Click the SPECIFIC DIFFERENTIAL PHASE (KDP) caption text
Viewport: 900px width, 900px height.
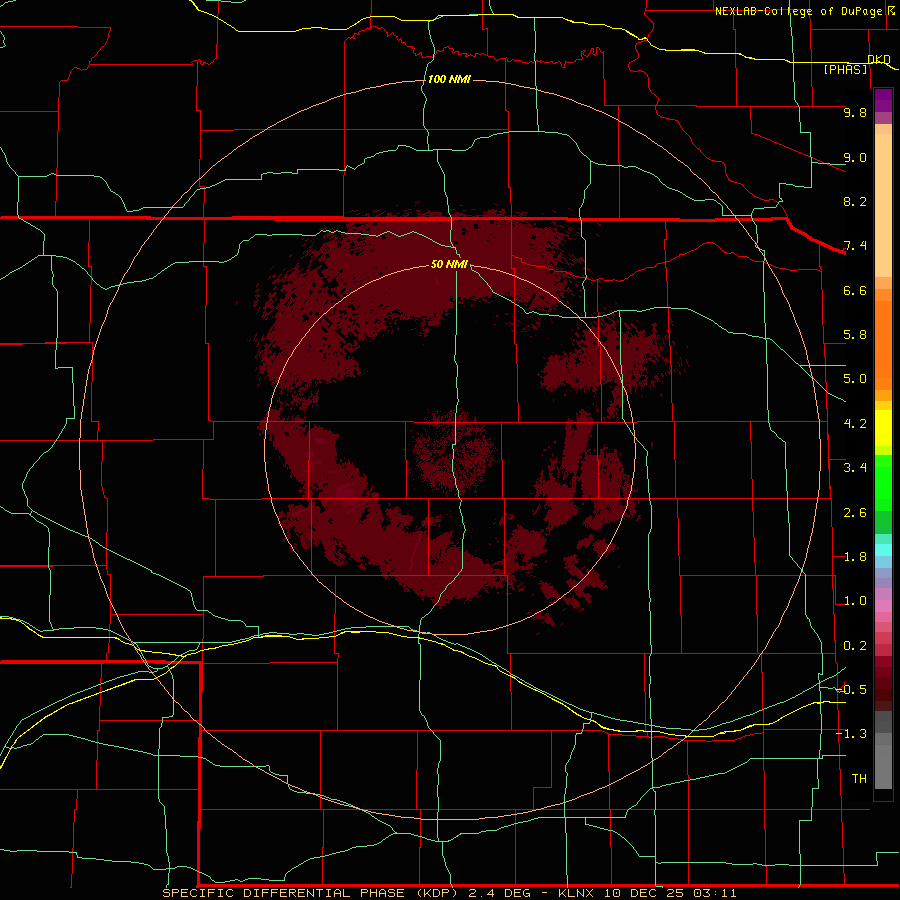(x=310, y=893)
